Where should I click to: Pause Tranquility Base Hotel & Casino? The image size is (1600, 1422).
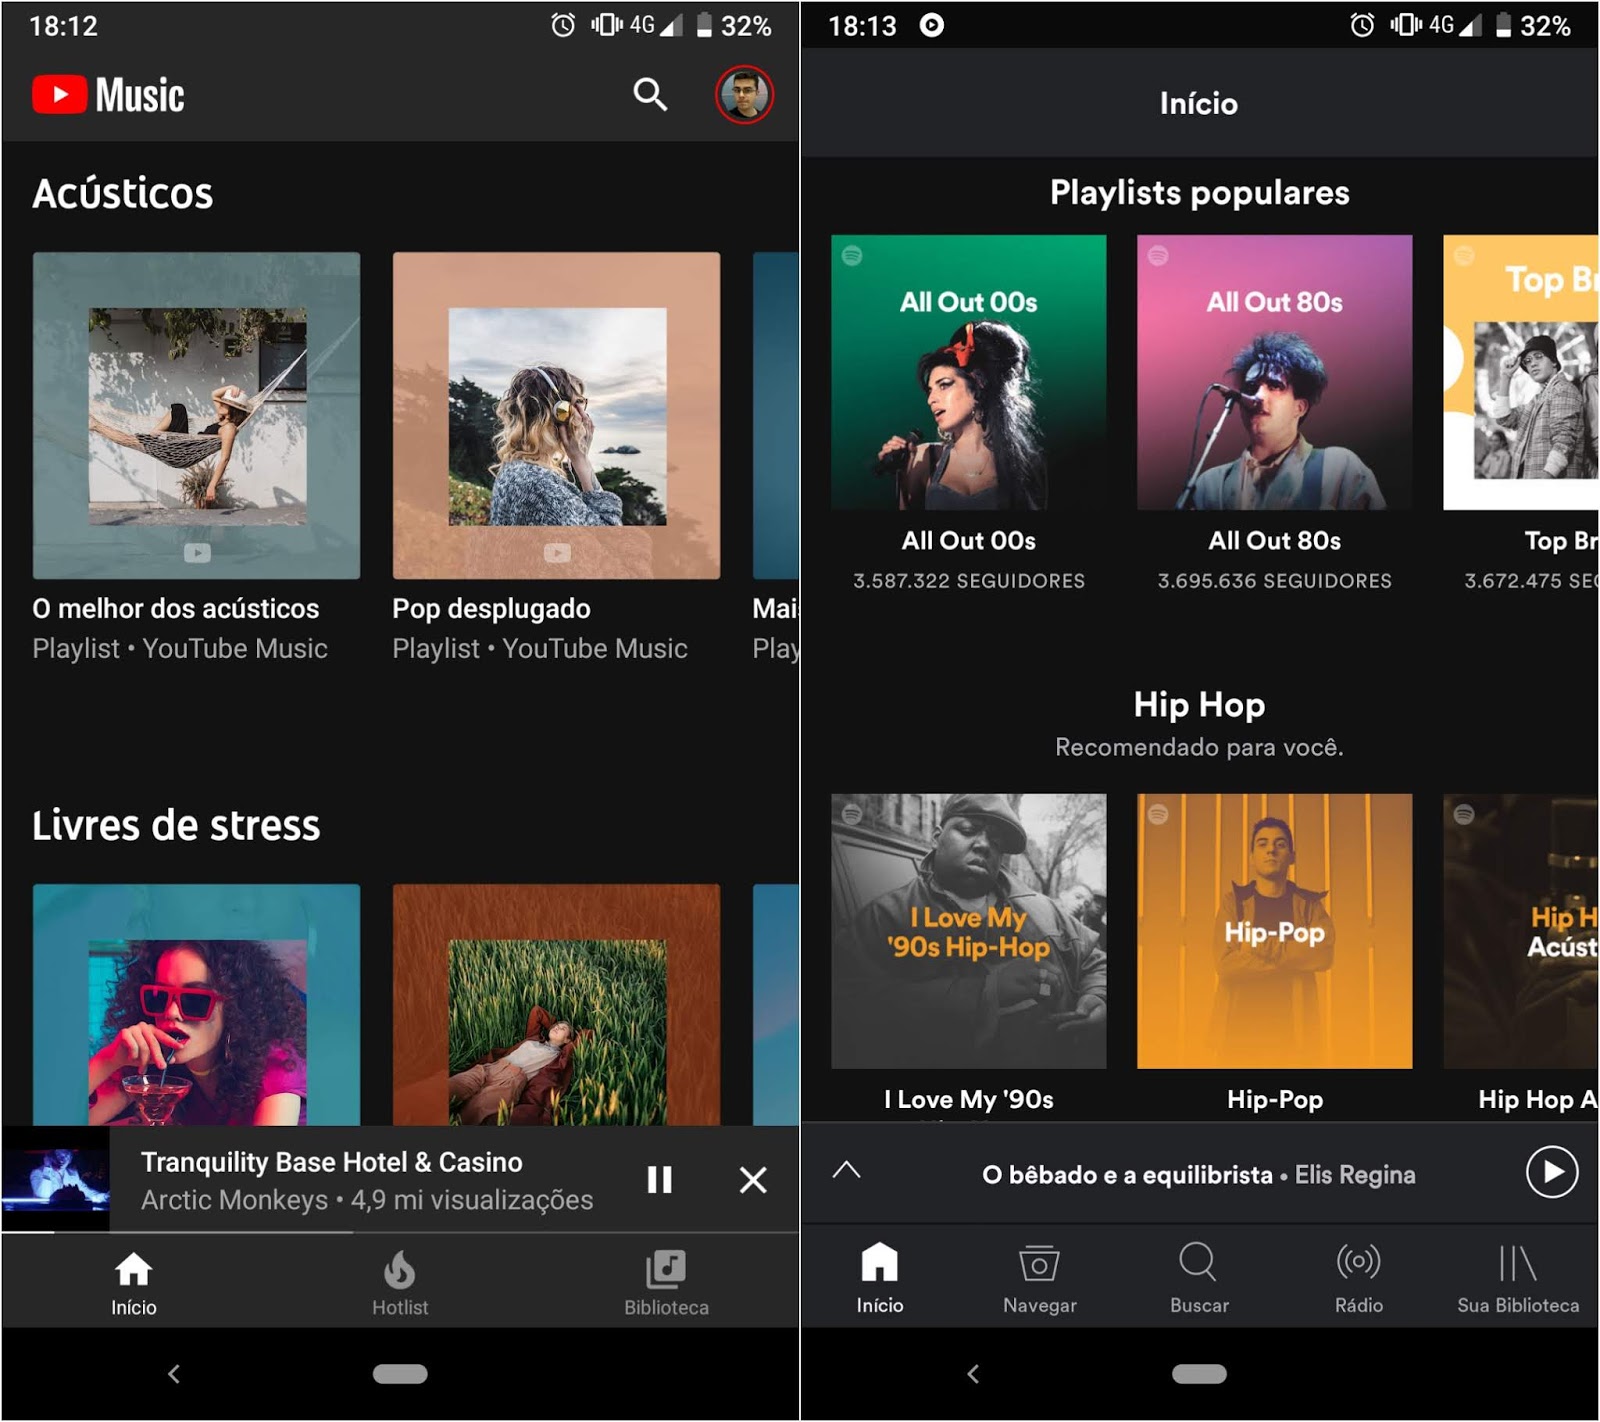coord(659,1180)
